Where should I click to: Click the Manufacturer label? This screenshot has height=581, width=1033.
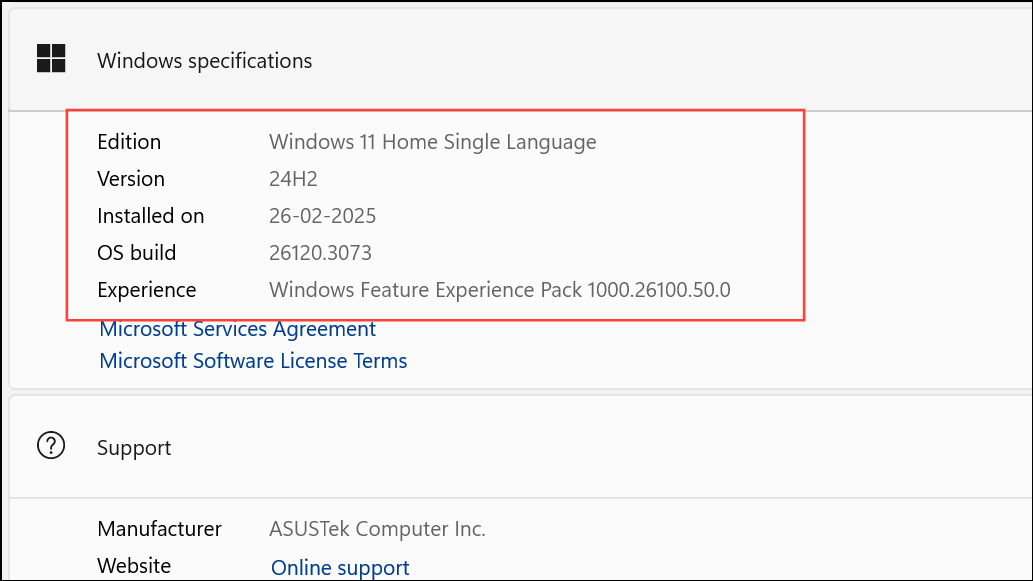pyautogui.click(x=159, y=528)
